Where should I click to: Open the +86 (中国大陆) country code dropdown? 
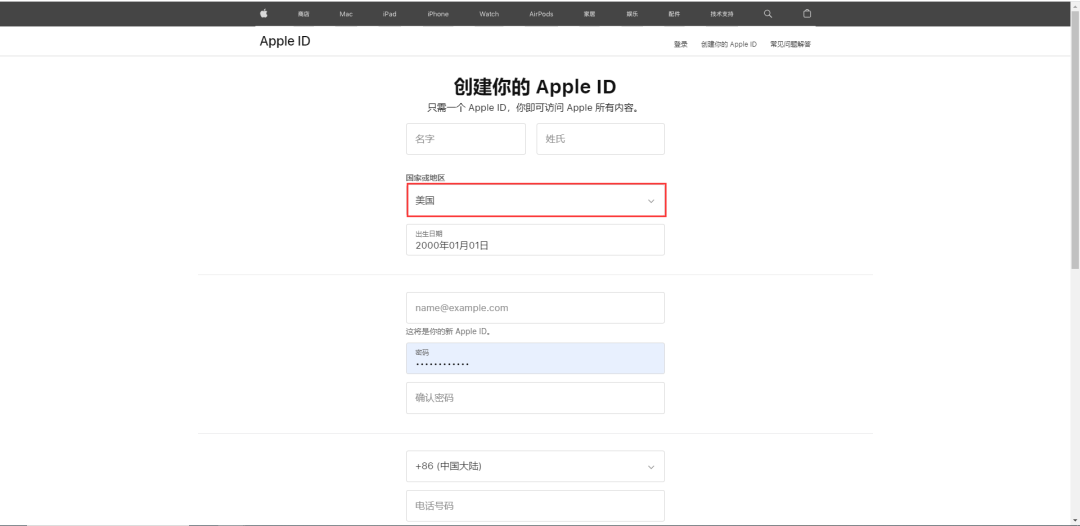(535, 466)
